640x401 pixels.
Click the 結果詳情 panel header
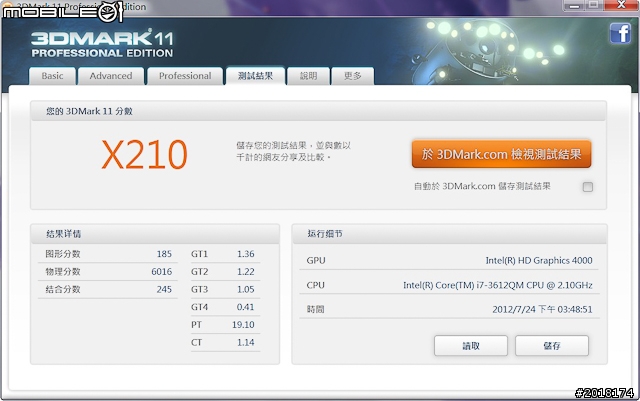click(155, 234)
